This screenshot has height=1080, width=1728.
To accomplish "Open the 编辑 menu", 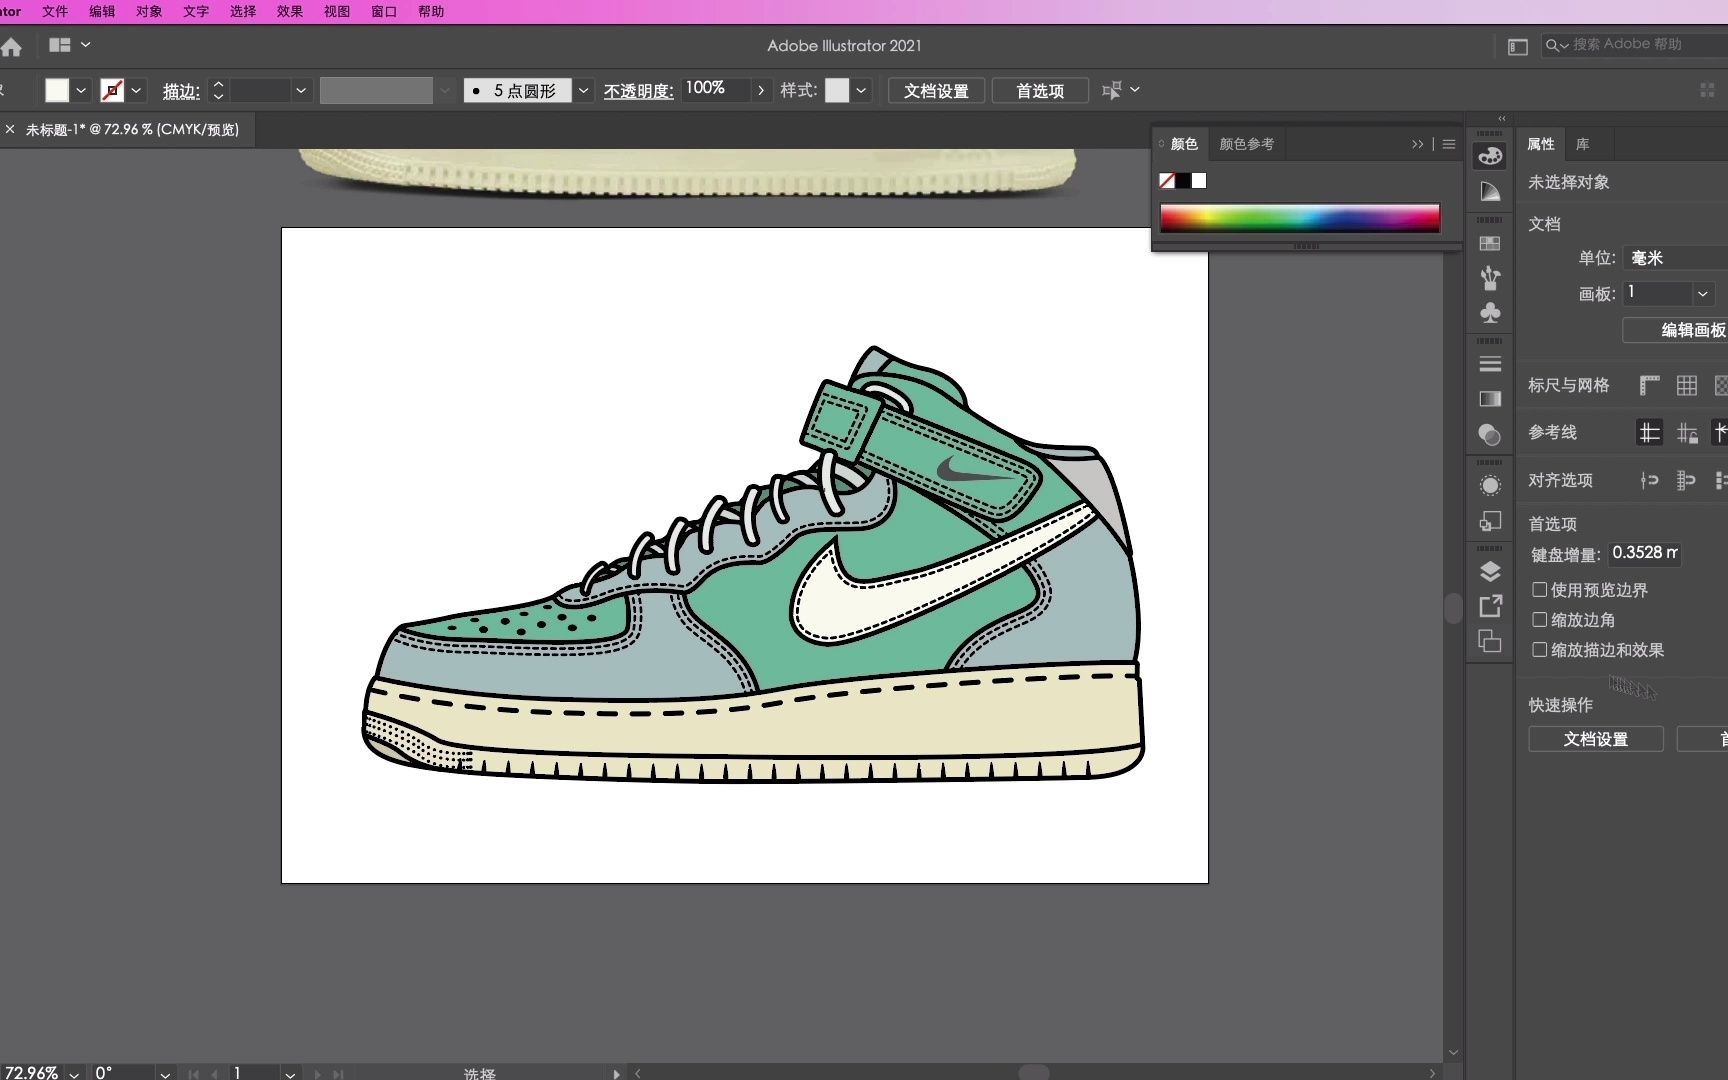I will click(x=102, y=12).
